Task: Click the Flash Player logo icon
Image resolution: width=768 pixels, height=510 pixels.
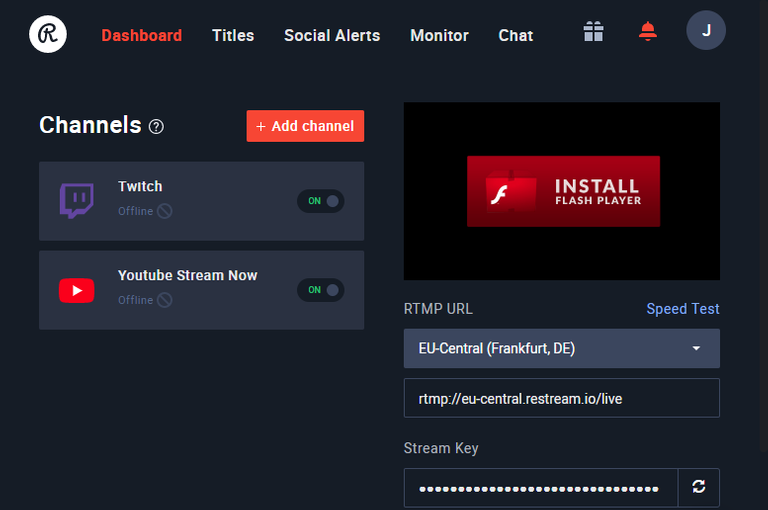Action: tap(510, 192)
